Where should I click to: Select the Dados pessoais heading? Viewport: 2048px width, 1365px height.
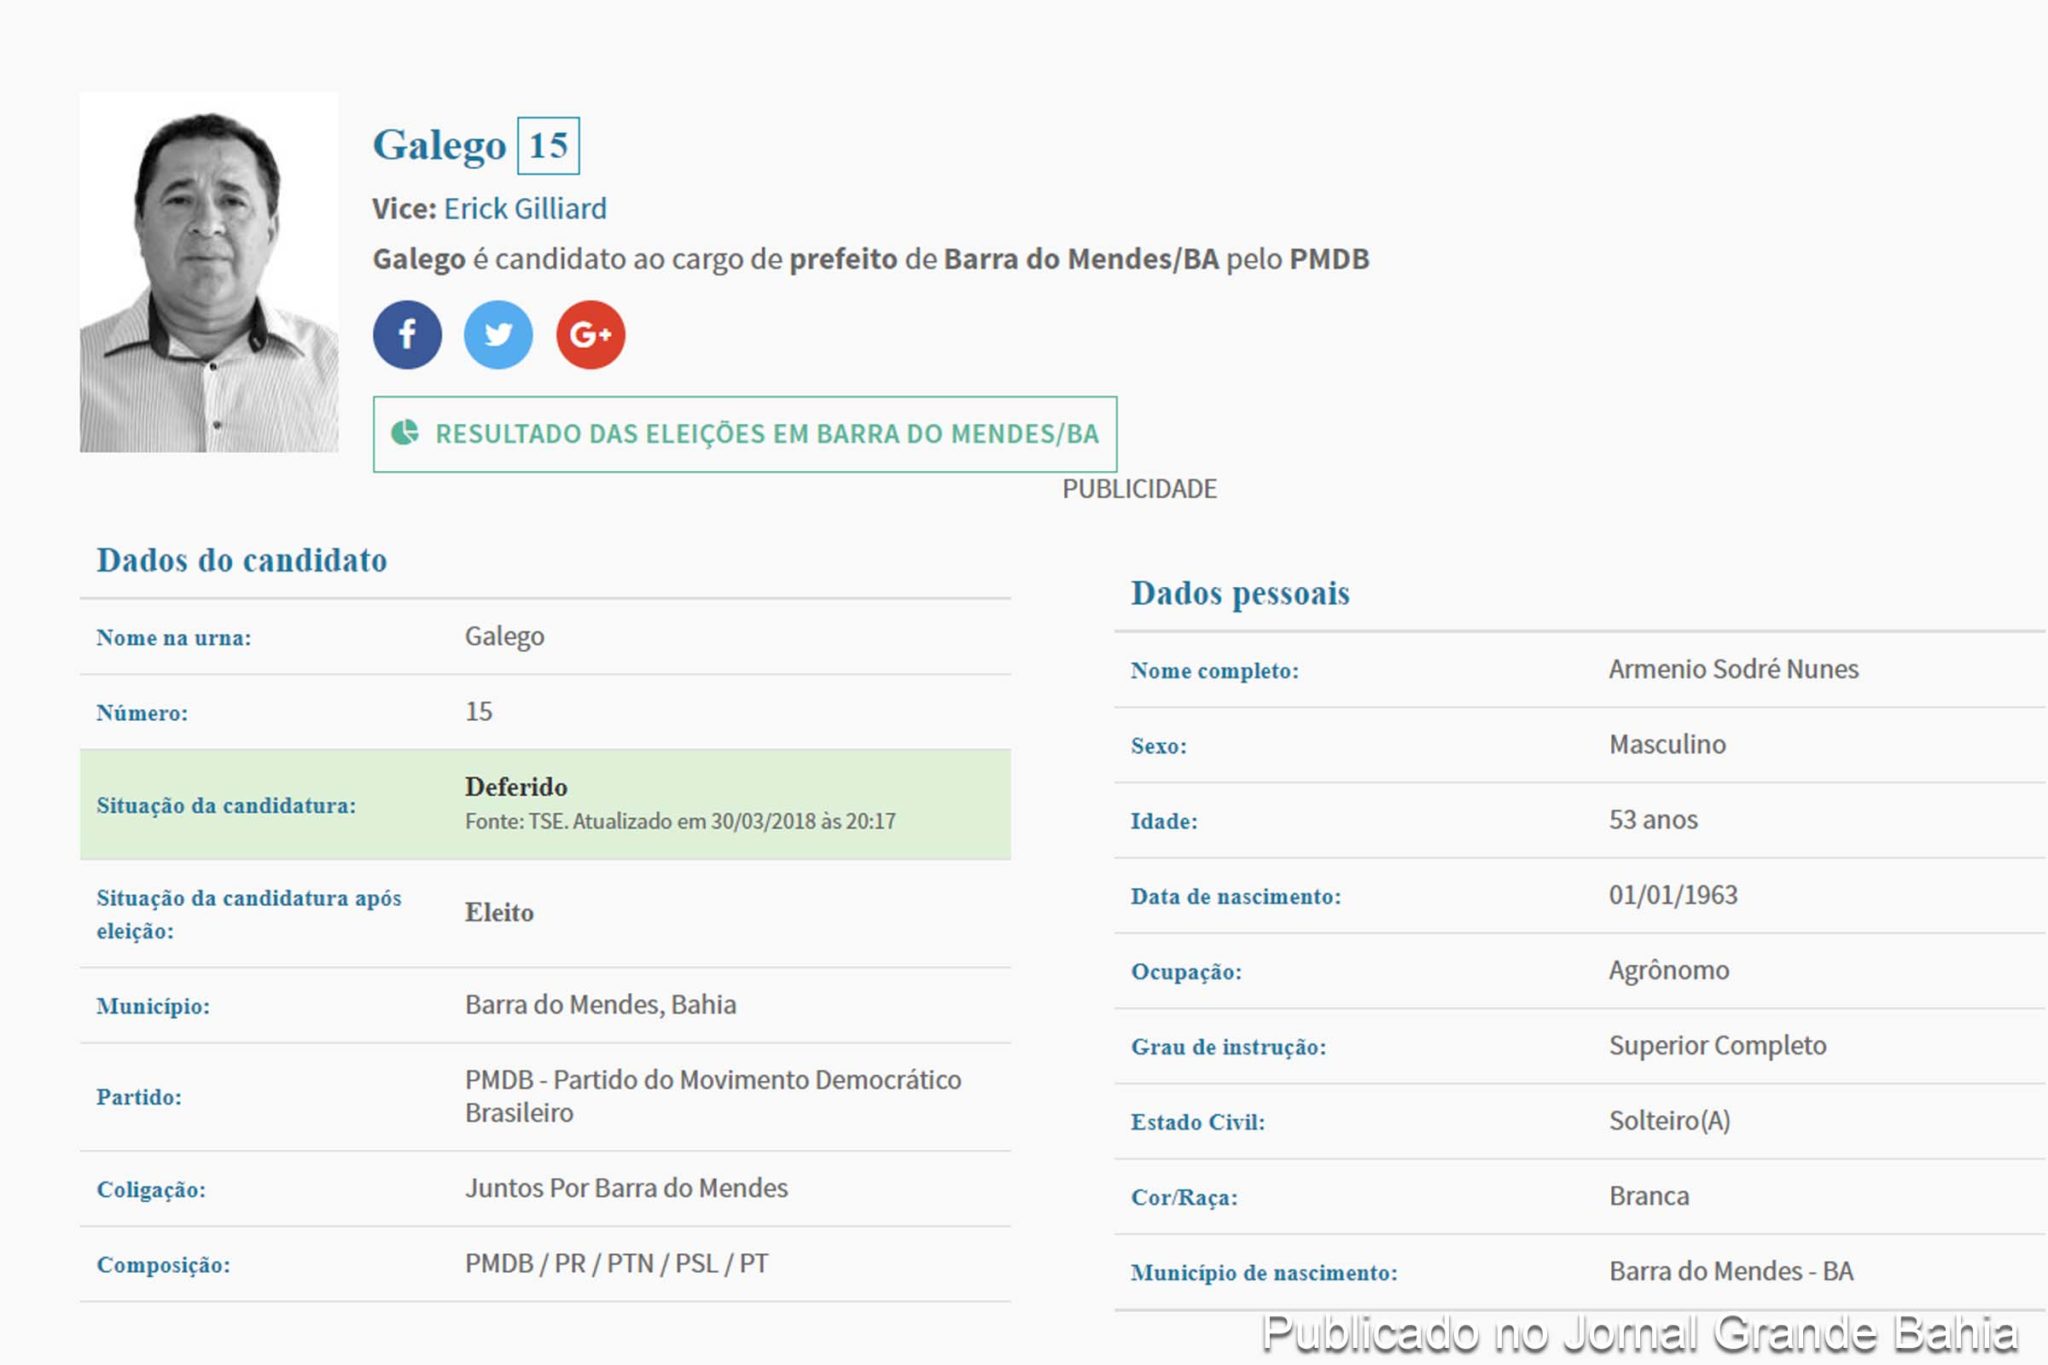coord(1240,593)
